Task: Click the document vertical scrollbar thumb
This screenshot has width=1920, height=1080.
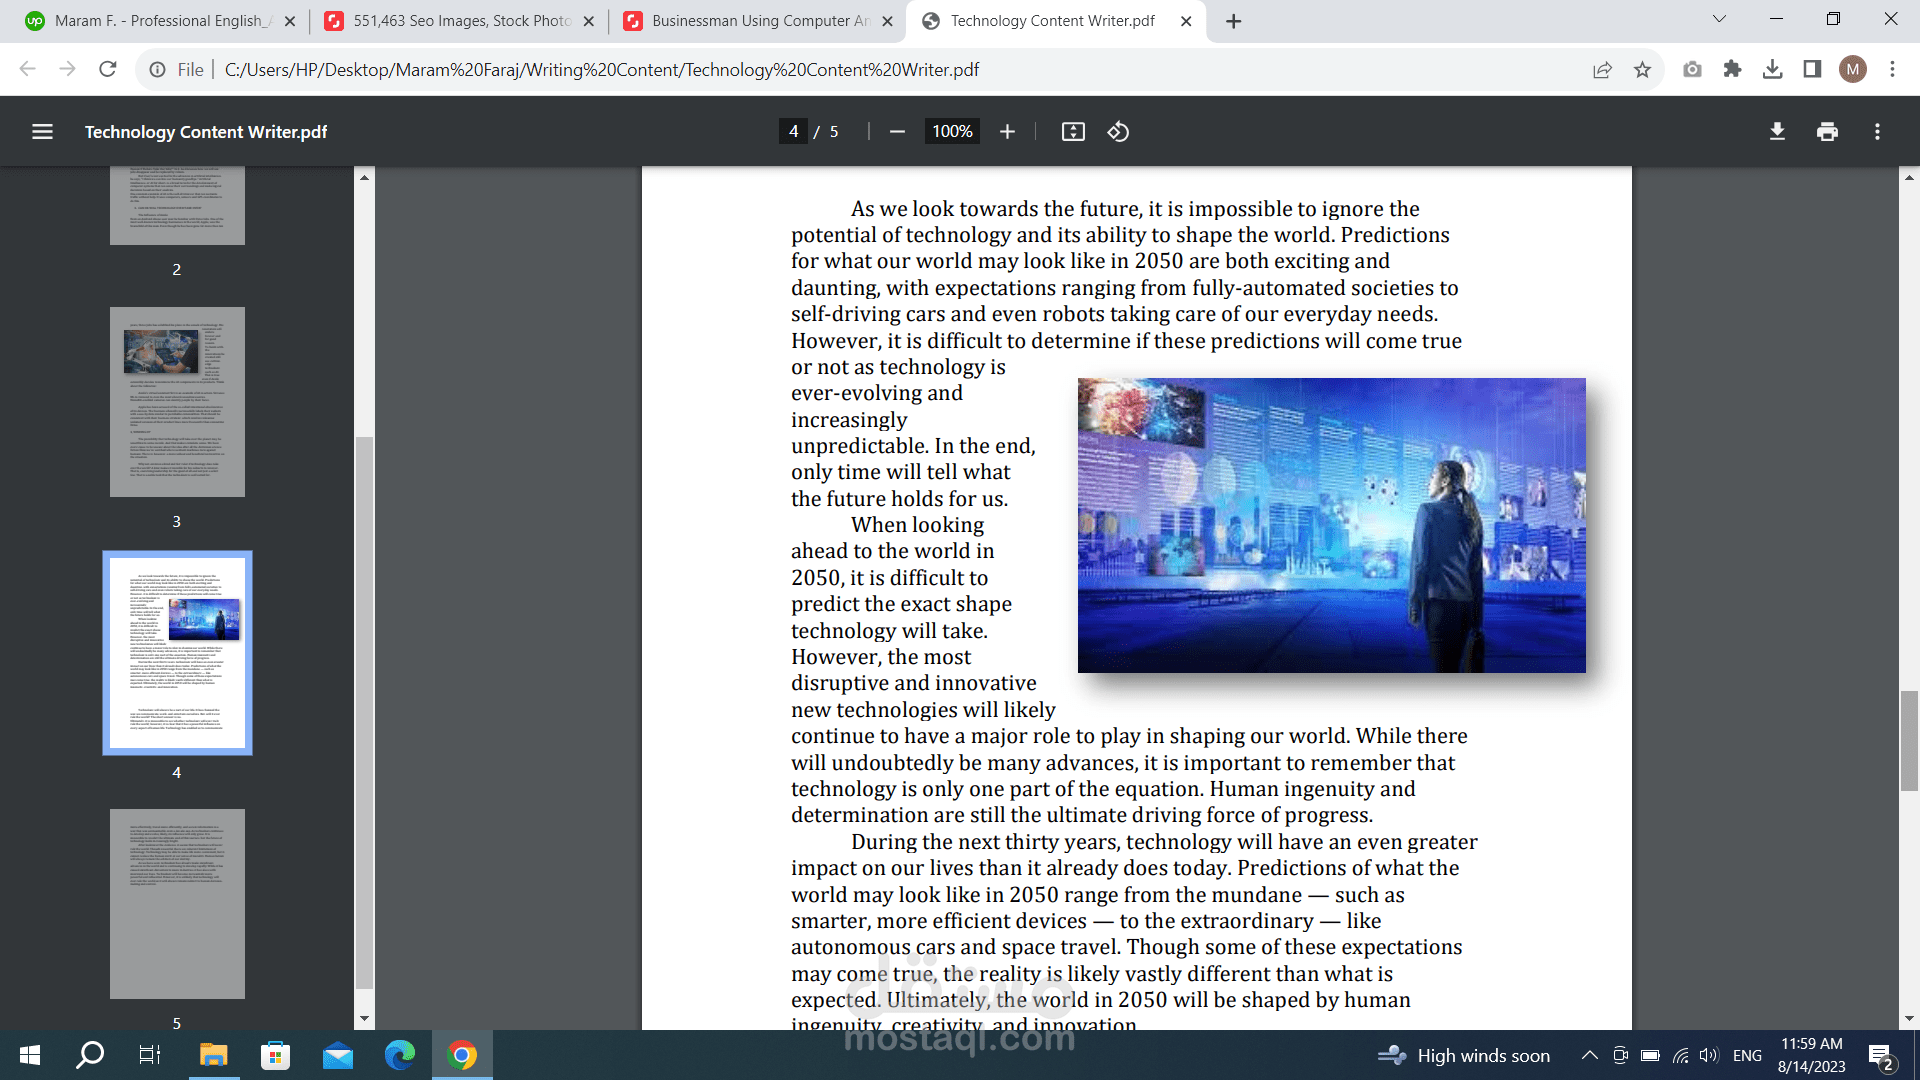Action: pyautogui.click(x=1909, y=740)
